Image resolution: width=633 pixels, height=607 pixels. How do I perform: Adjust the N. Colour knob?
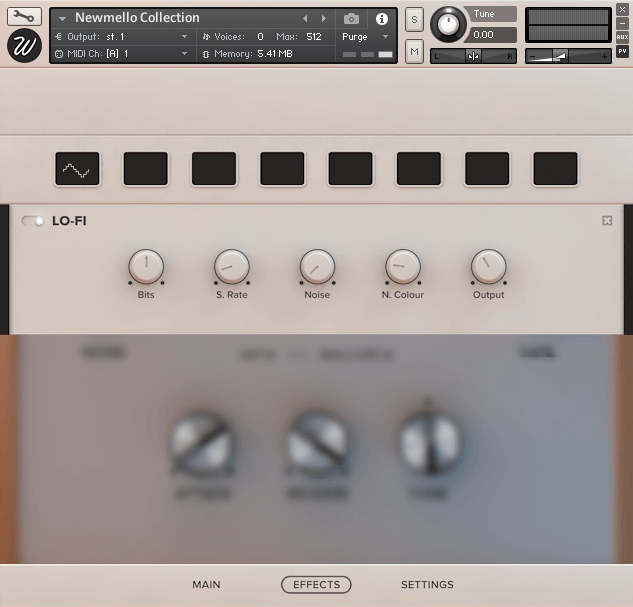pyautogui.click(x=403, y=267)
